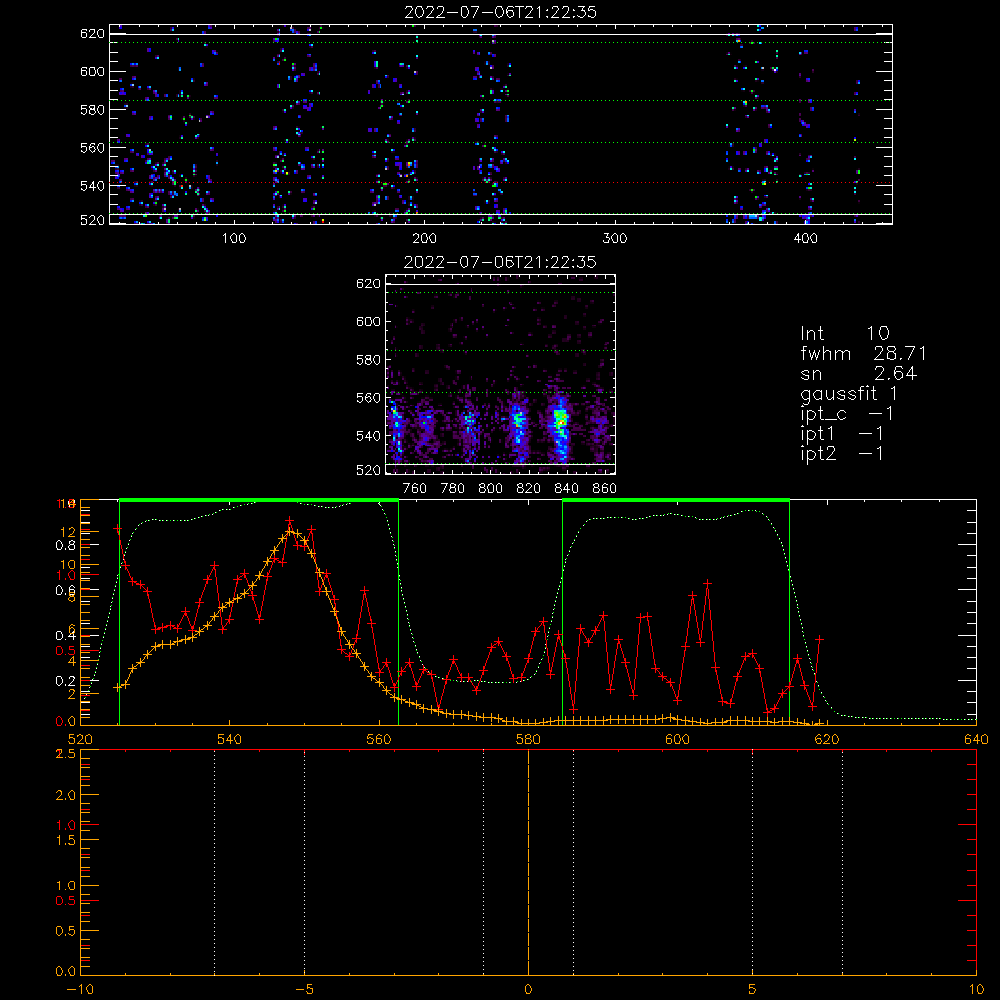Screen dimensions: 1000x1000
Task: Click the right thick green bar atop profile plot
Action: tap(676, 500)
